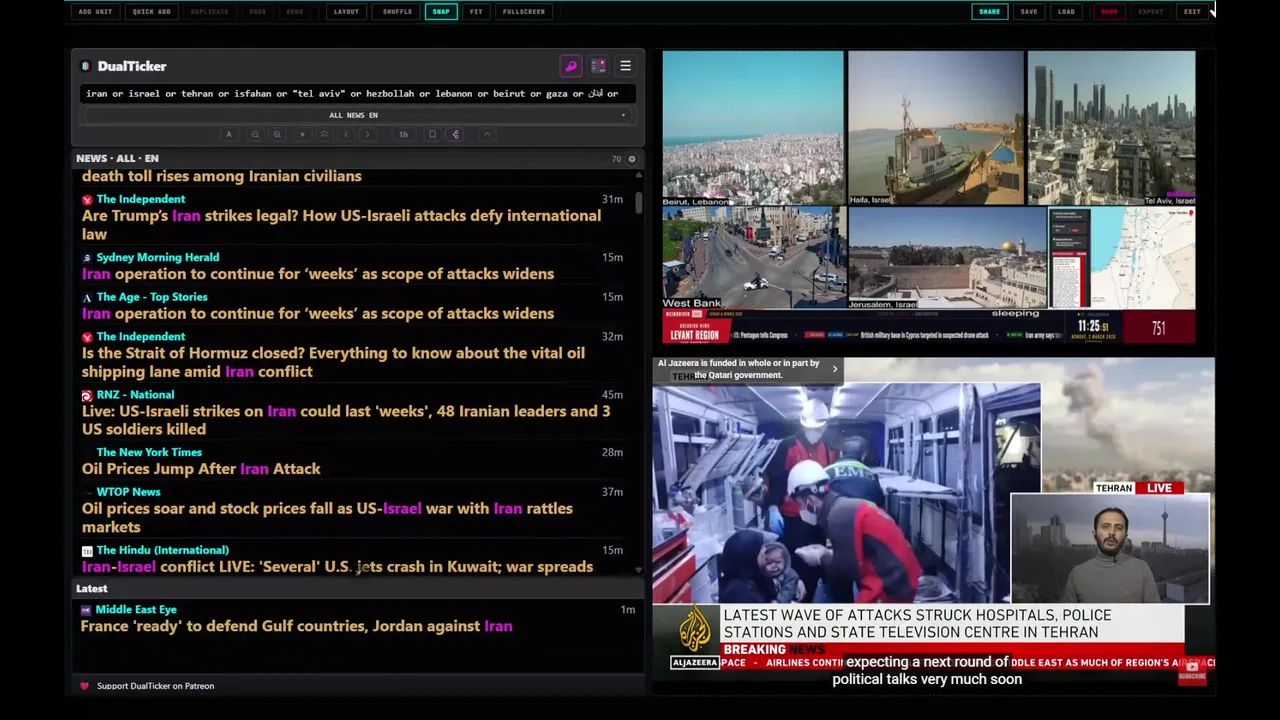
Task: Click The Hindu source icon
Action: coord(87,551)
